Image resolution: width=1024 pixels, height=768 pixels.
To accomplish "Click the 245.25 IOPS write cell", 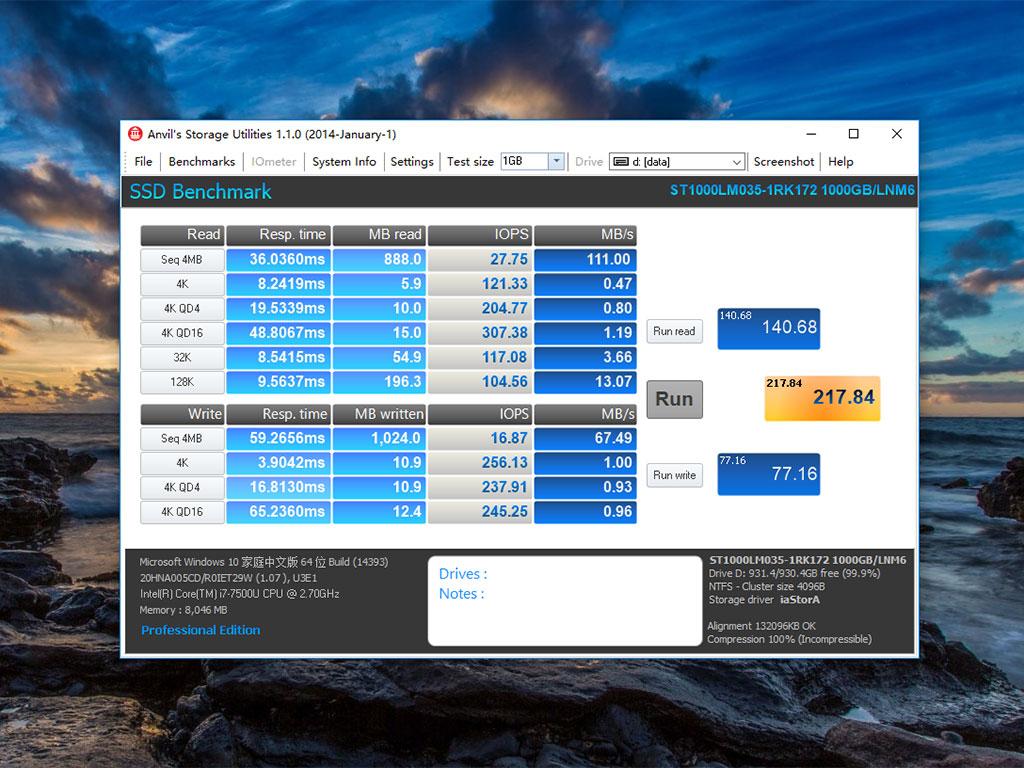I will pyautogui.click(x=480, y=512).
